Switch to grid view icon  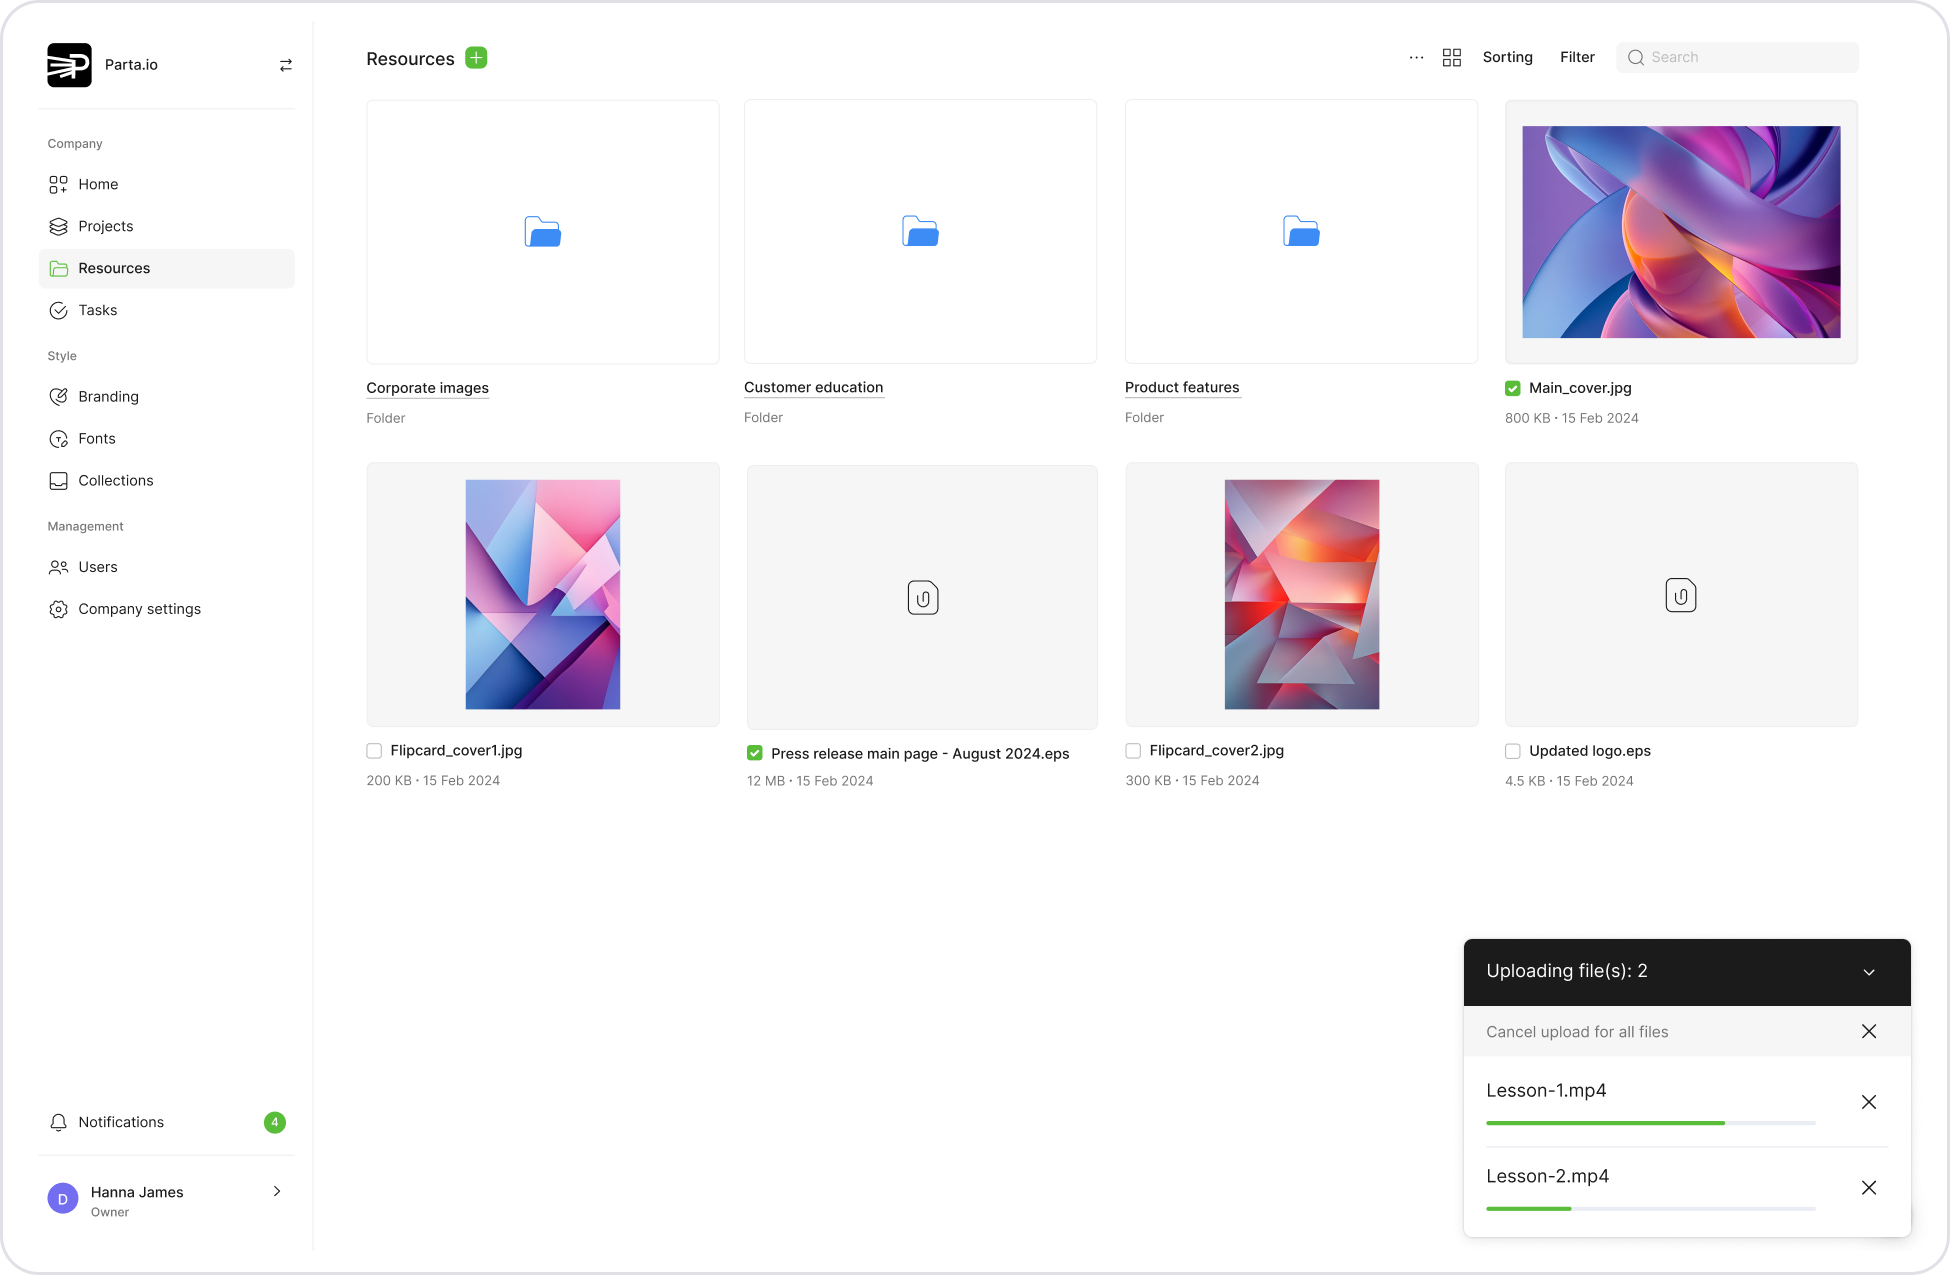(x=1452, y=58)
